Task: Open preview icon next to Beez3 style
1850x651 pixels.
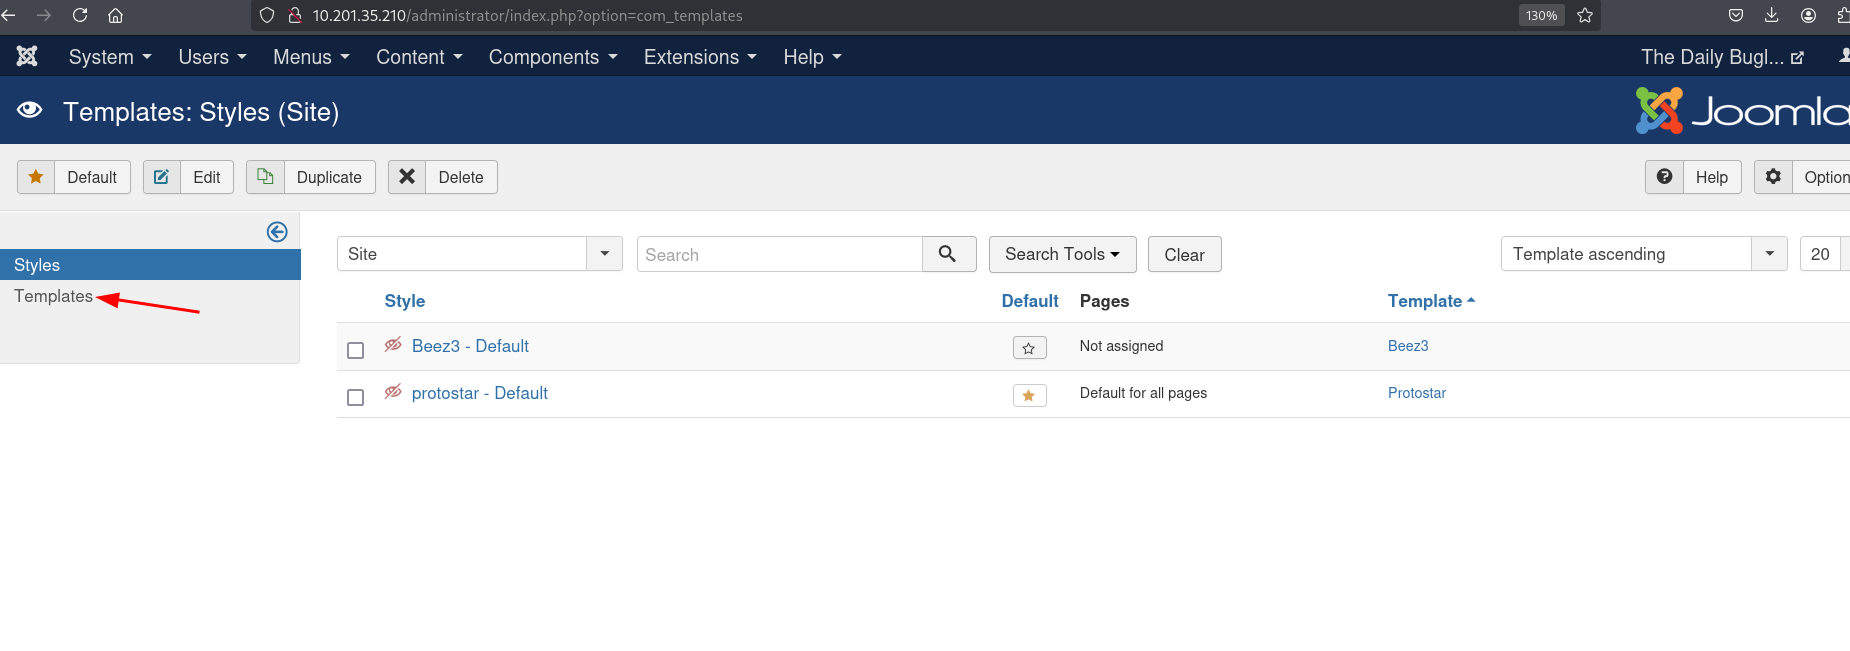Action: 393,345
